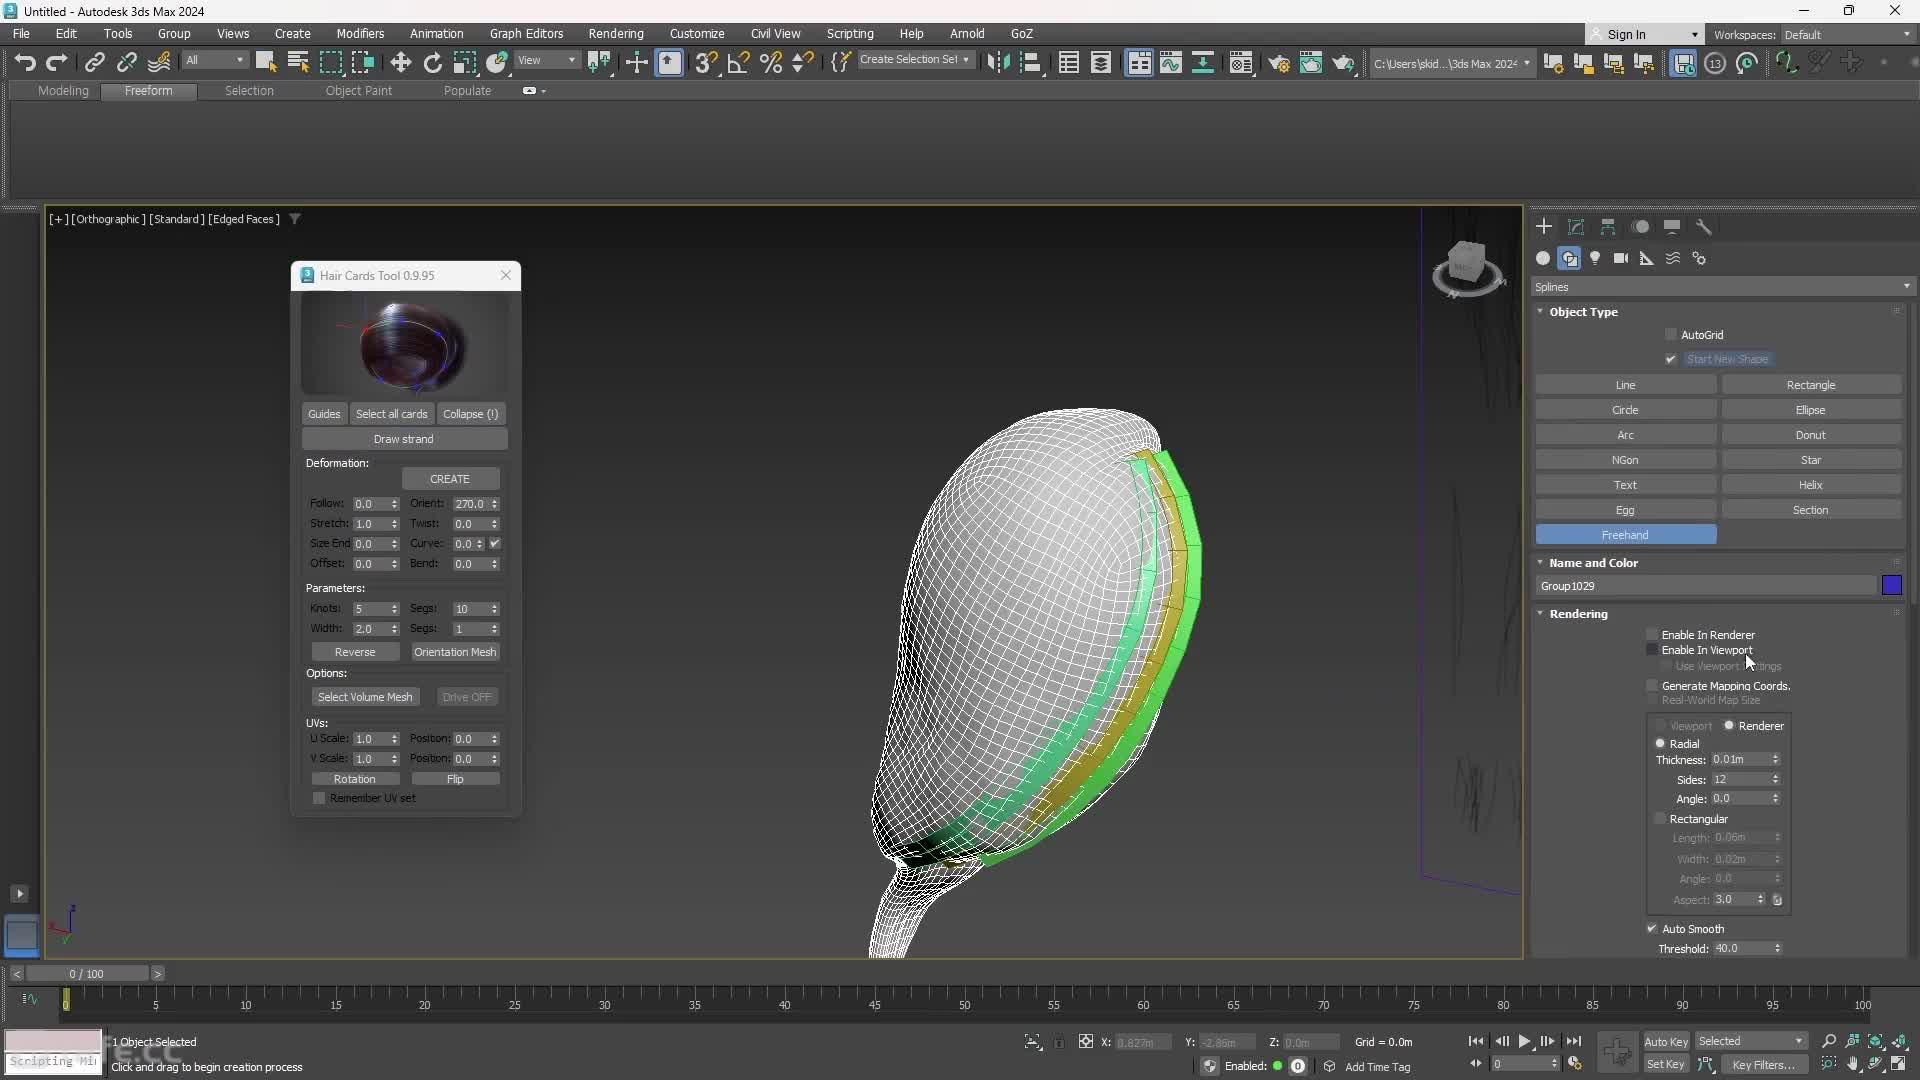Select the Cameras category icon
Image resolution: width=1920 pixels, height=1080 pixels.
pos(1621,258)
